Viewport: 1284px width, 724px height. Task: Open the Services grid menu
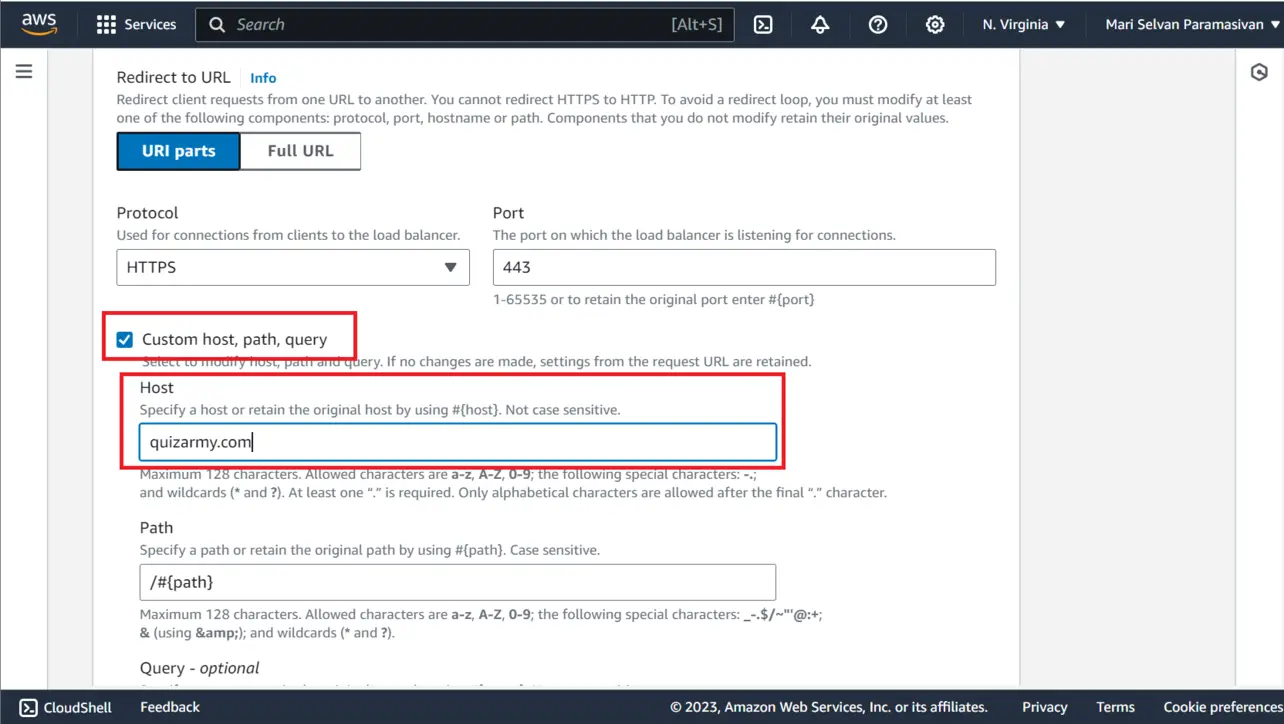106,24
